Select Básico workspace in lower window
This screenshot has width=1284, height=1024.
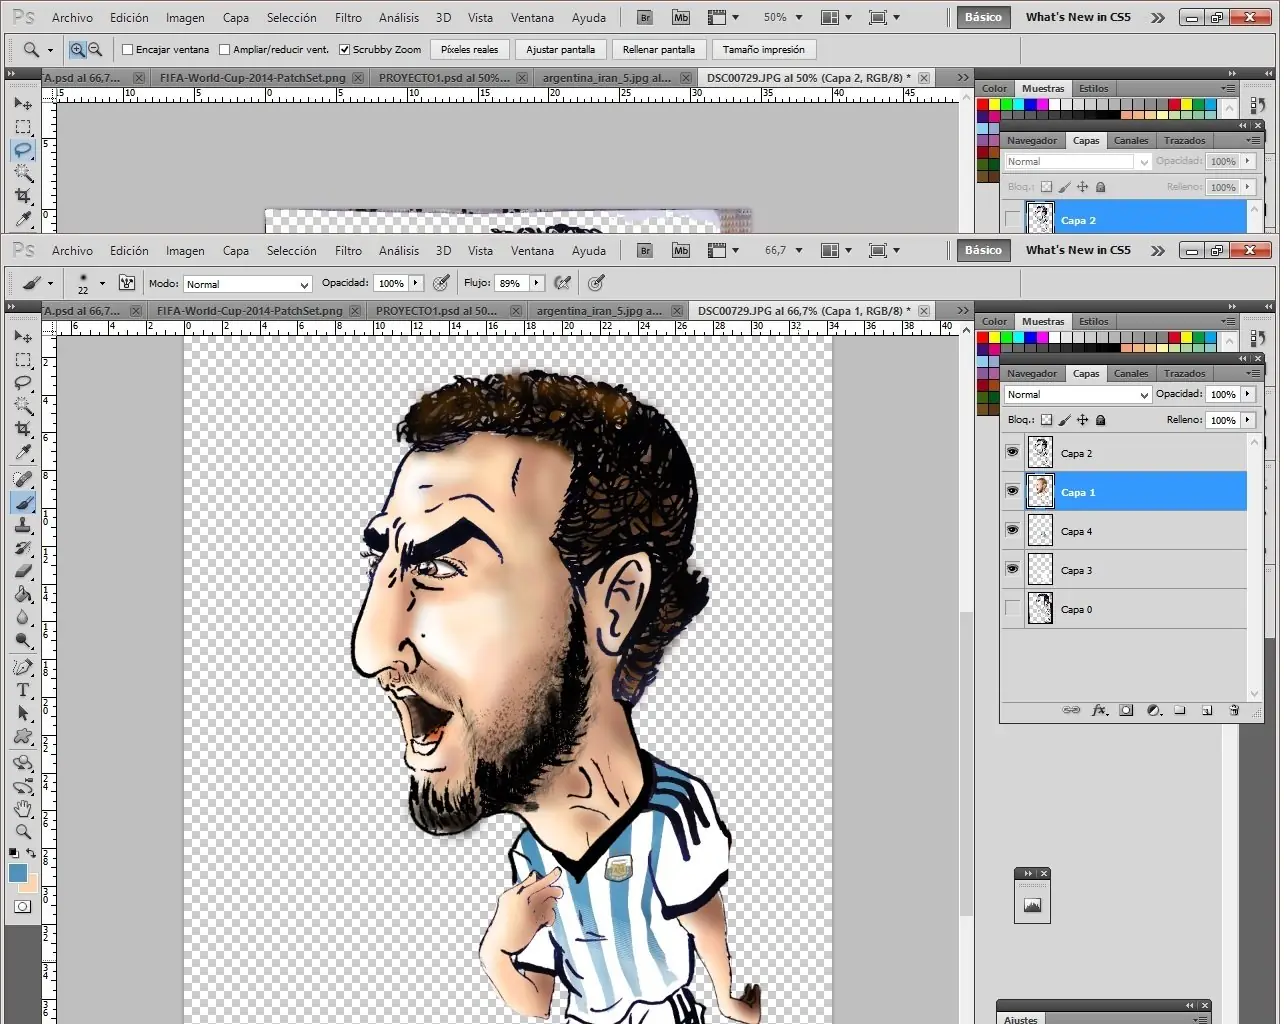click(983, 250)
